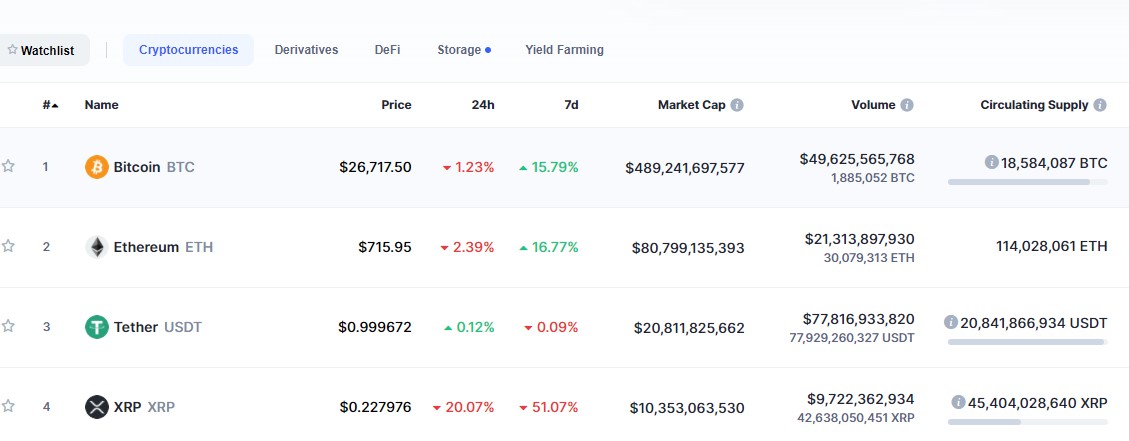Sort by the # rank column
Image resolution: width=1129 pixels, height=441 pixels.
point(50,105)
